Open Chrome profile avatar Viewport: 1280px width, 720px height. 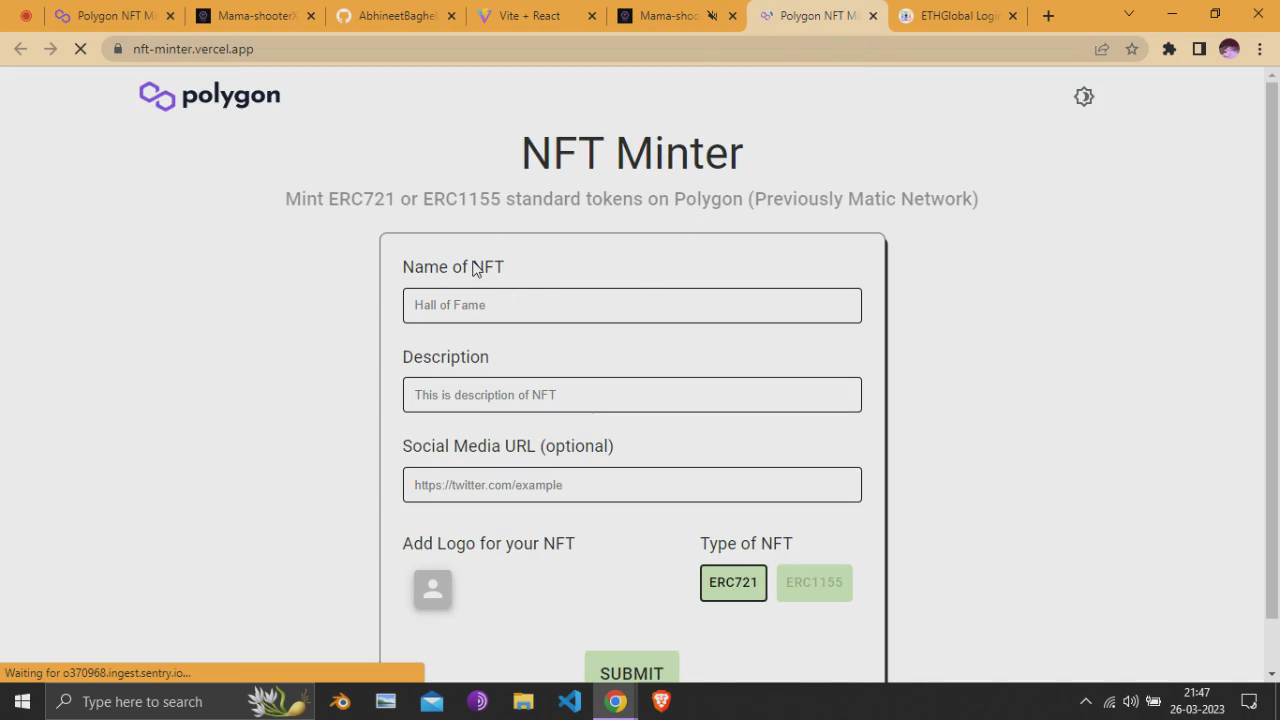coord(1229,49)
